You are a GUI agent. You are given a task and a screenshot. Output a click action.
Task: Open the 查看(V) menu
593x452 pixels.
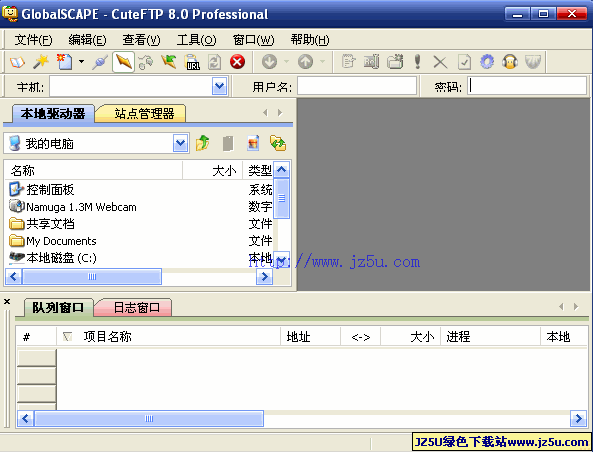click(x=141, y=39)
